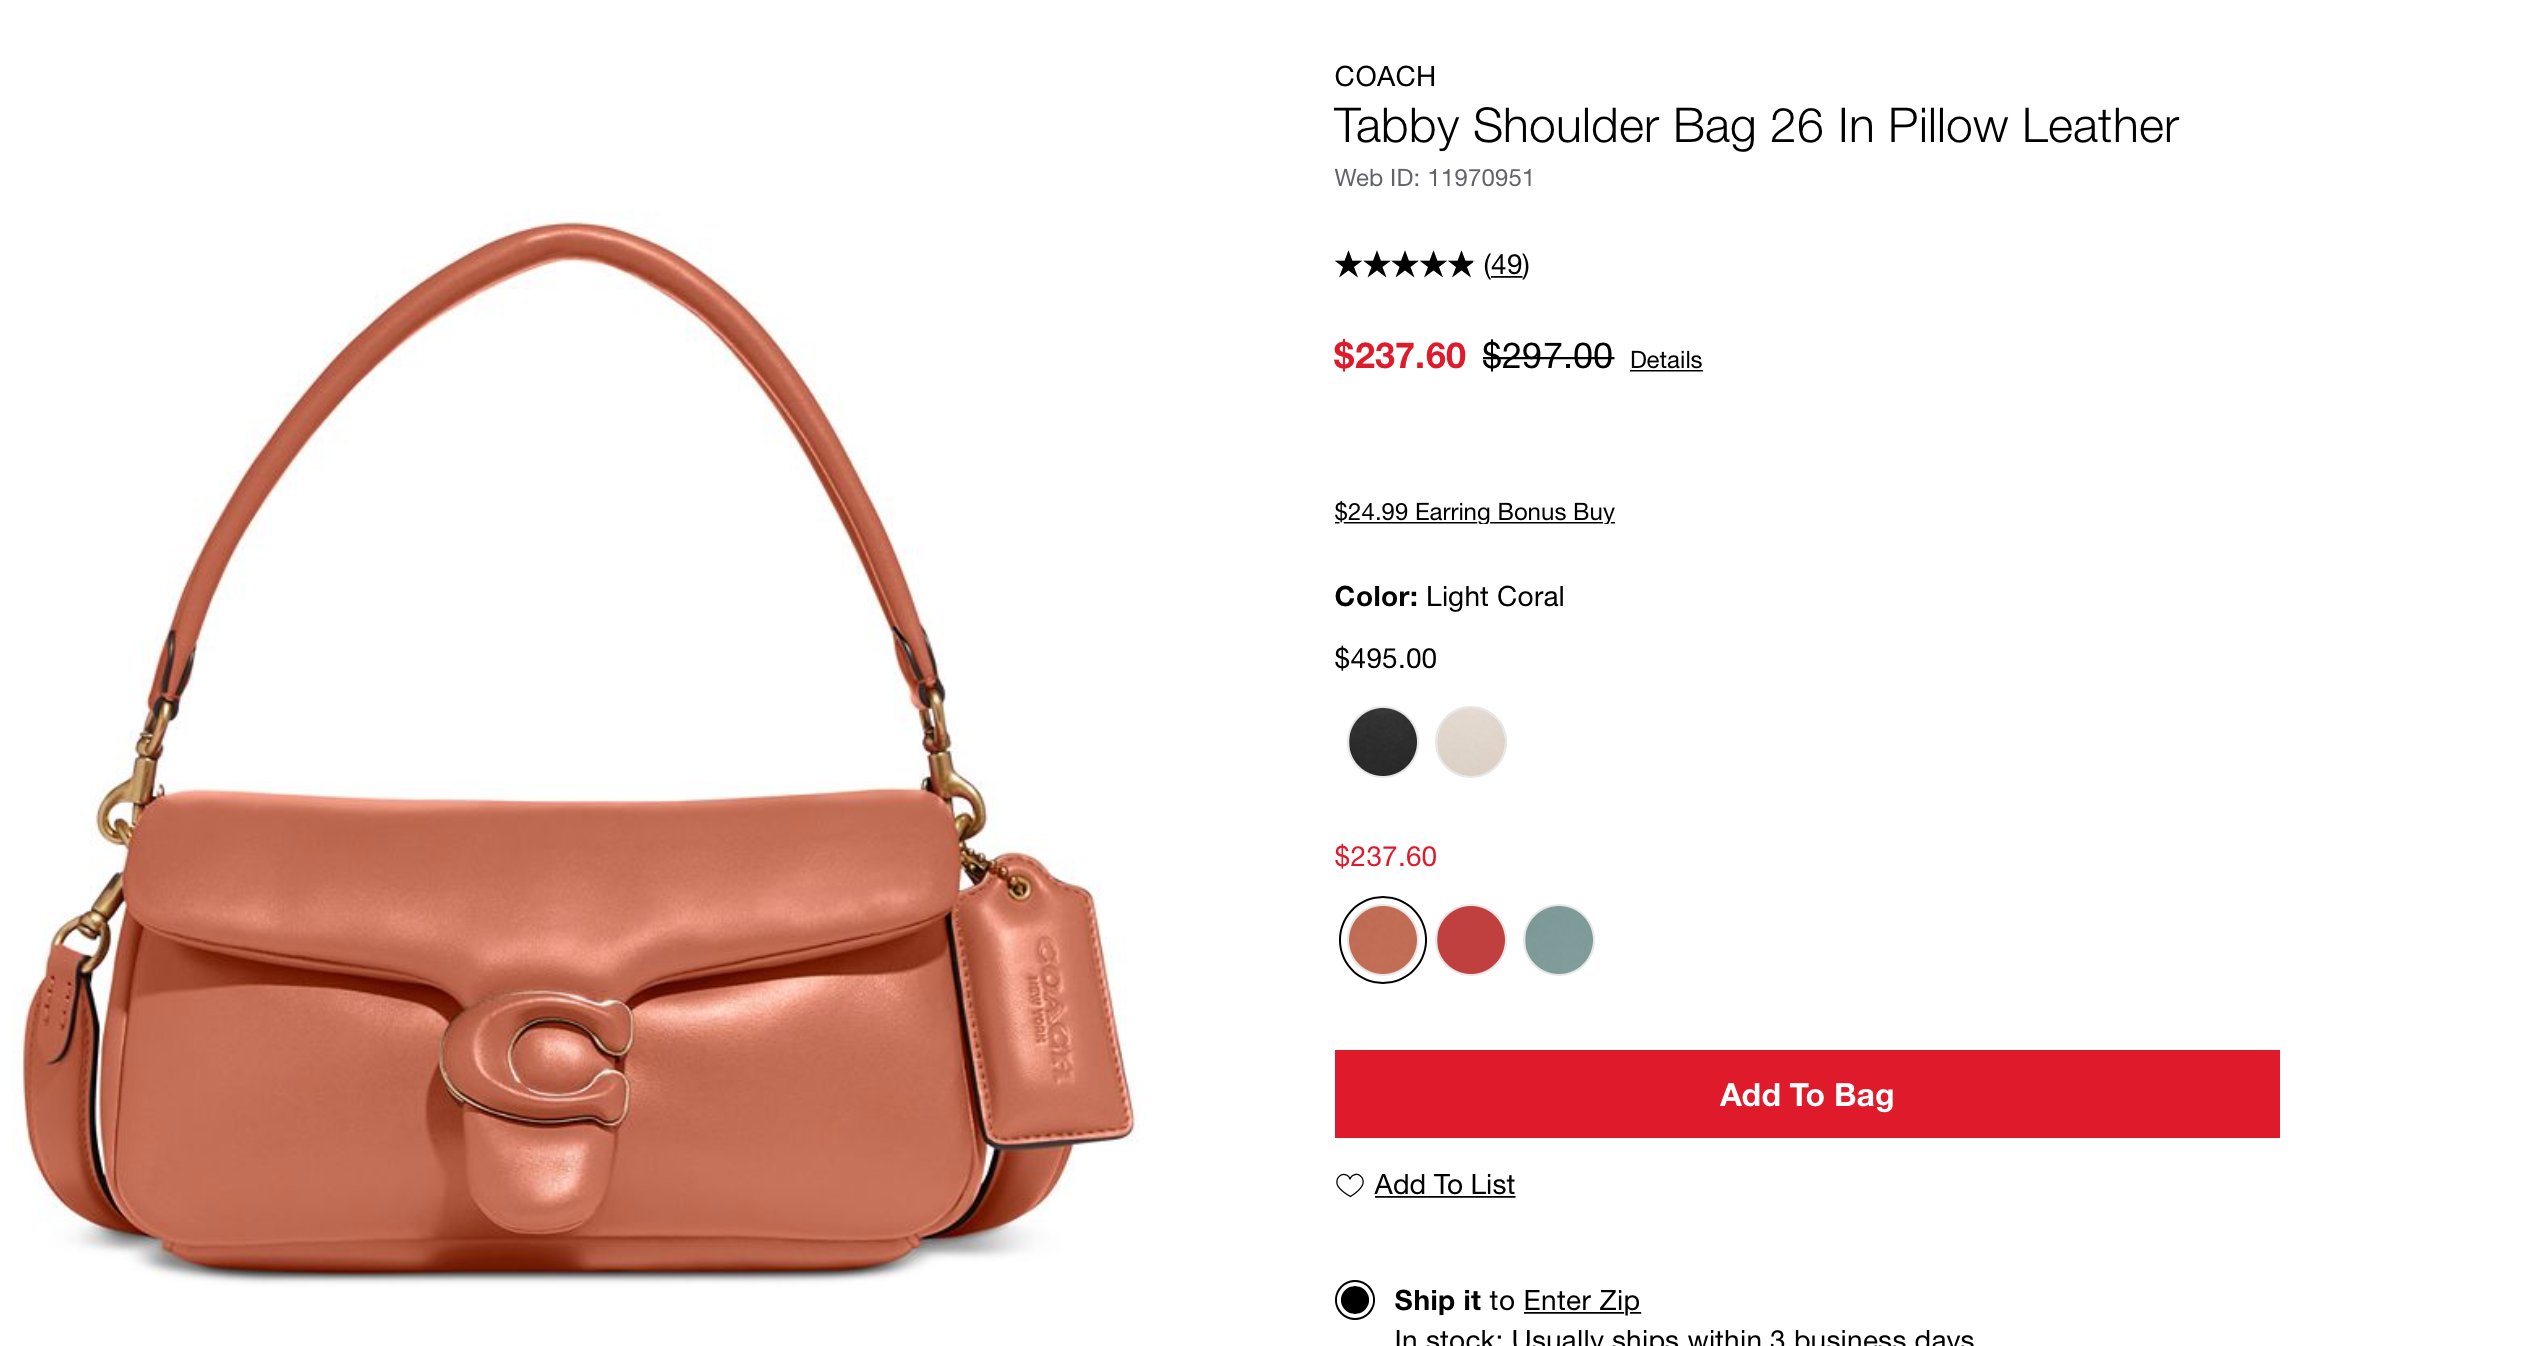Open the Add To List link
The width and height of the screenshot is (2538, 1346).
(x=1444, y=1185)
